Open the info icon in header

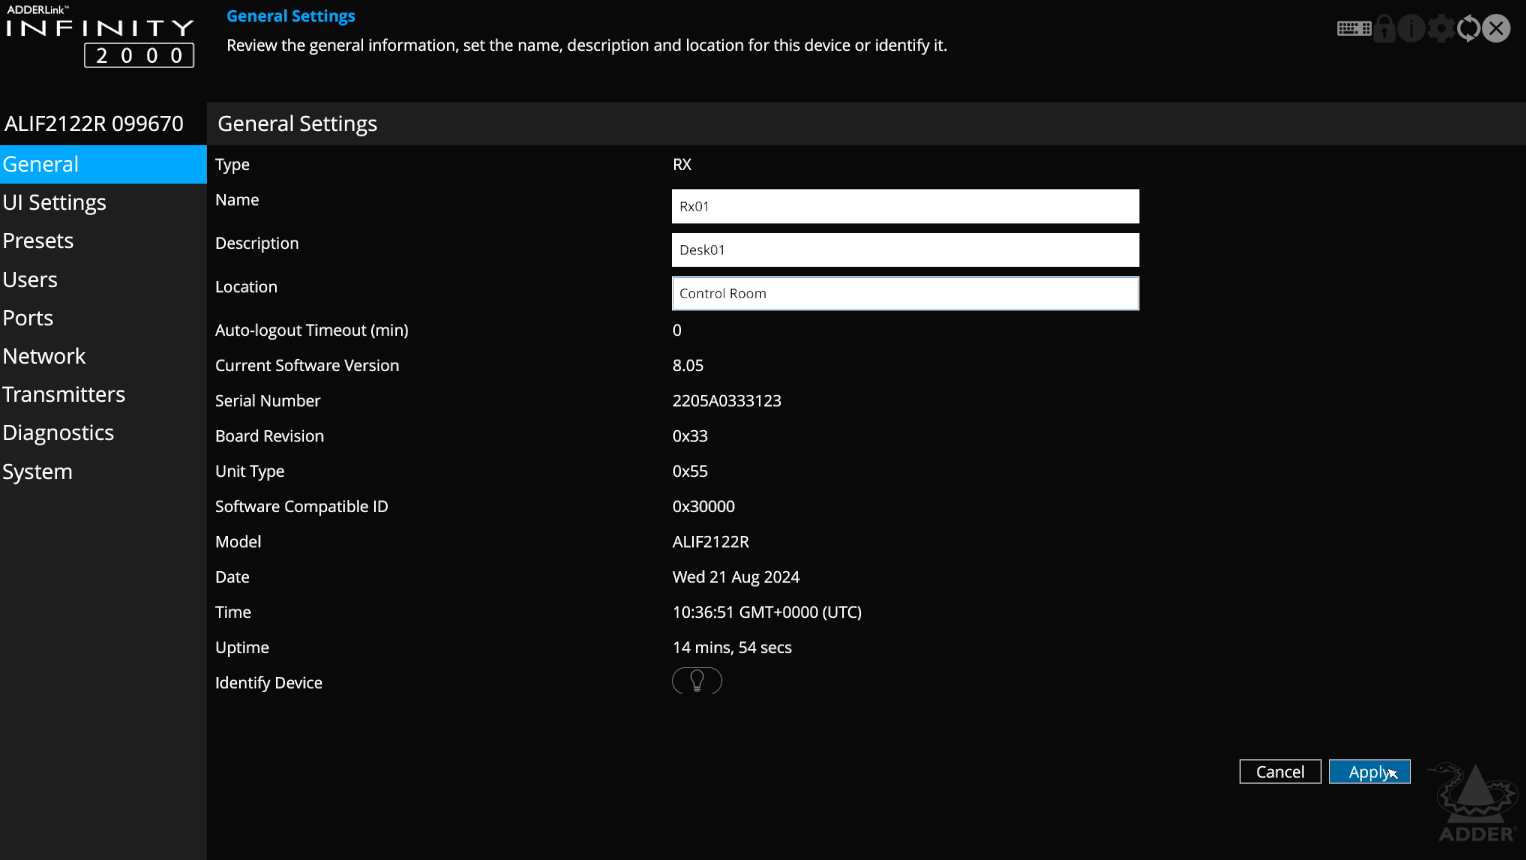[1411, 28]
